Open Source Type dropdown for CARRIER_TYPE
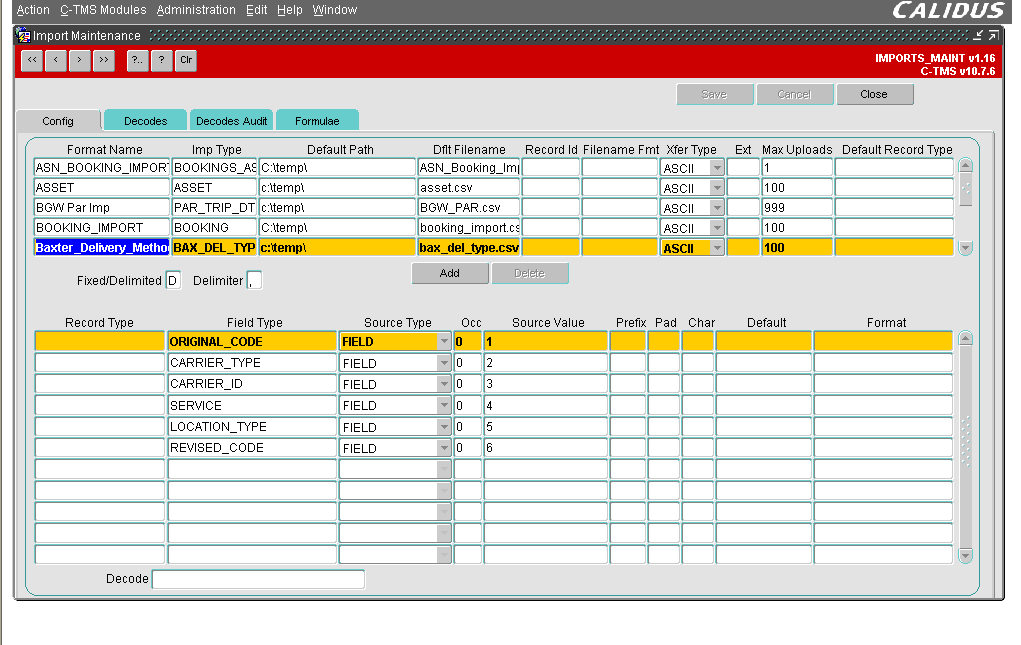Screen dimensions: 1021x645 pyautogui.click(x=444, y=363)
